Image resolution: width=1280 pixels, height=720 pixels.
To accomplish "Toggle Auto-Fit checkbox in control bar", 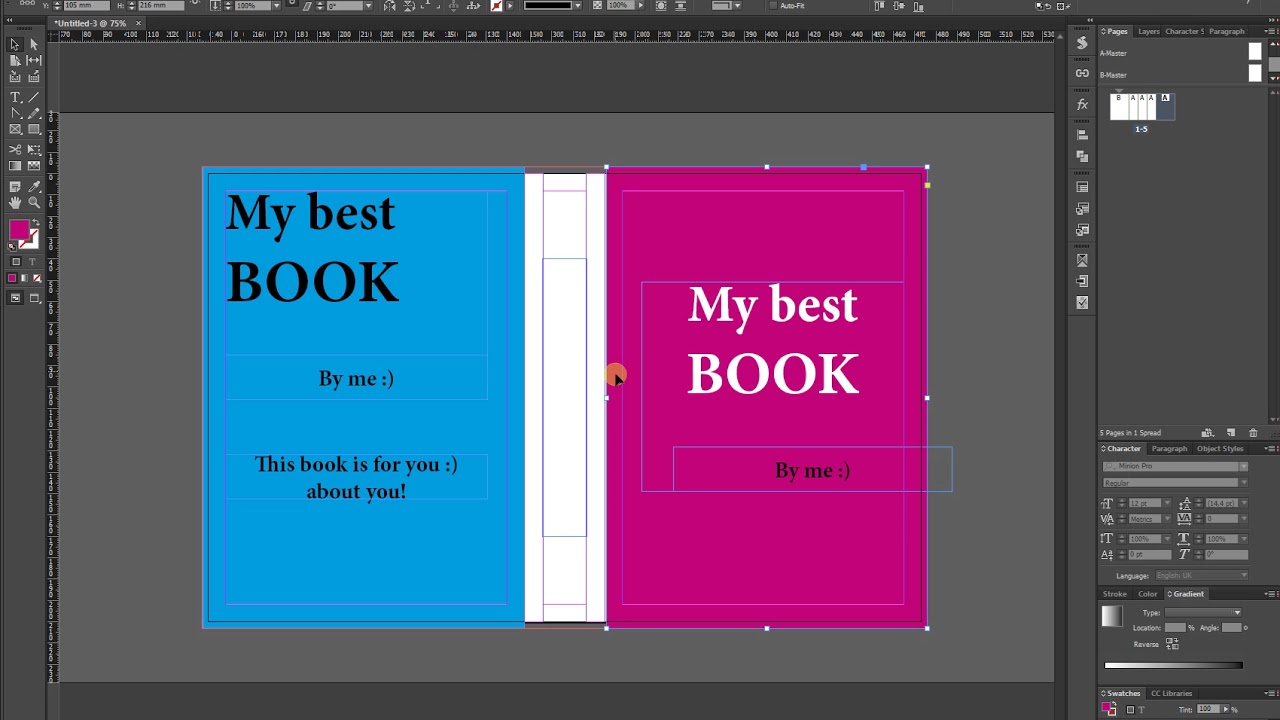I will pos(773,6).
